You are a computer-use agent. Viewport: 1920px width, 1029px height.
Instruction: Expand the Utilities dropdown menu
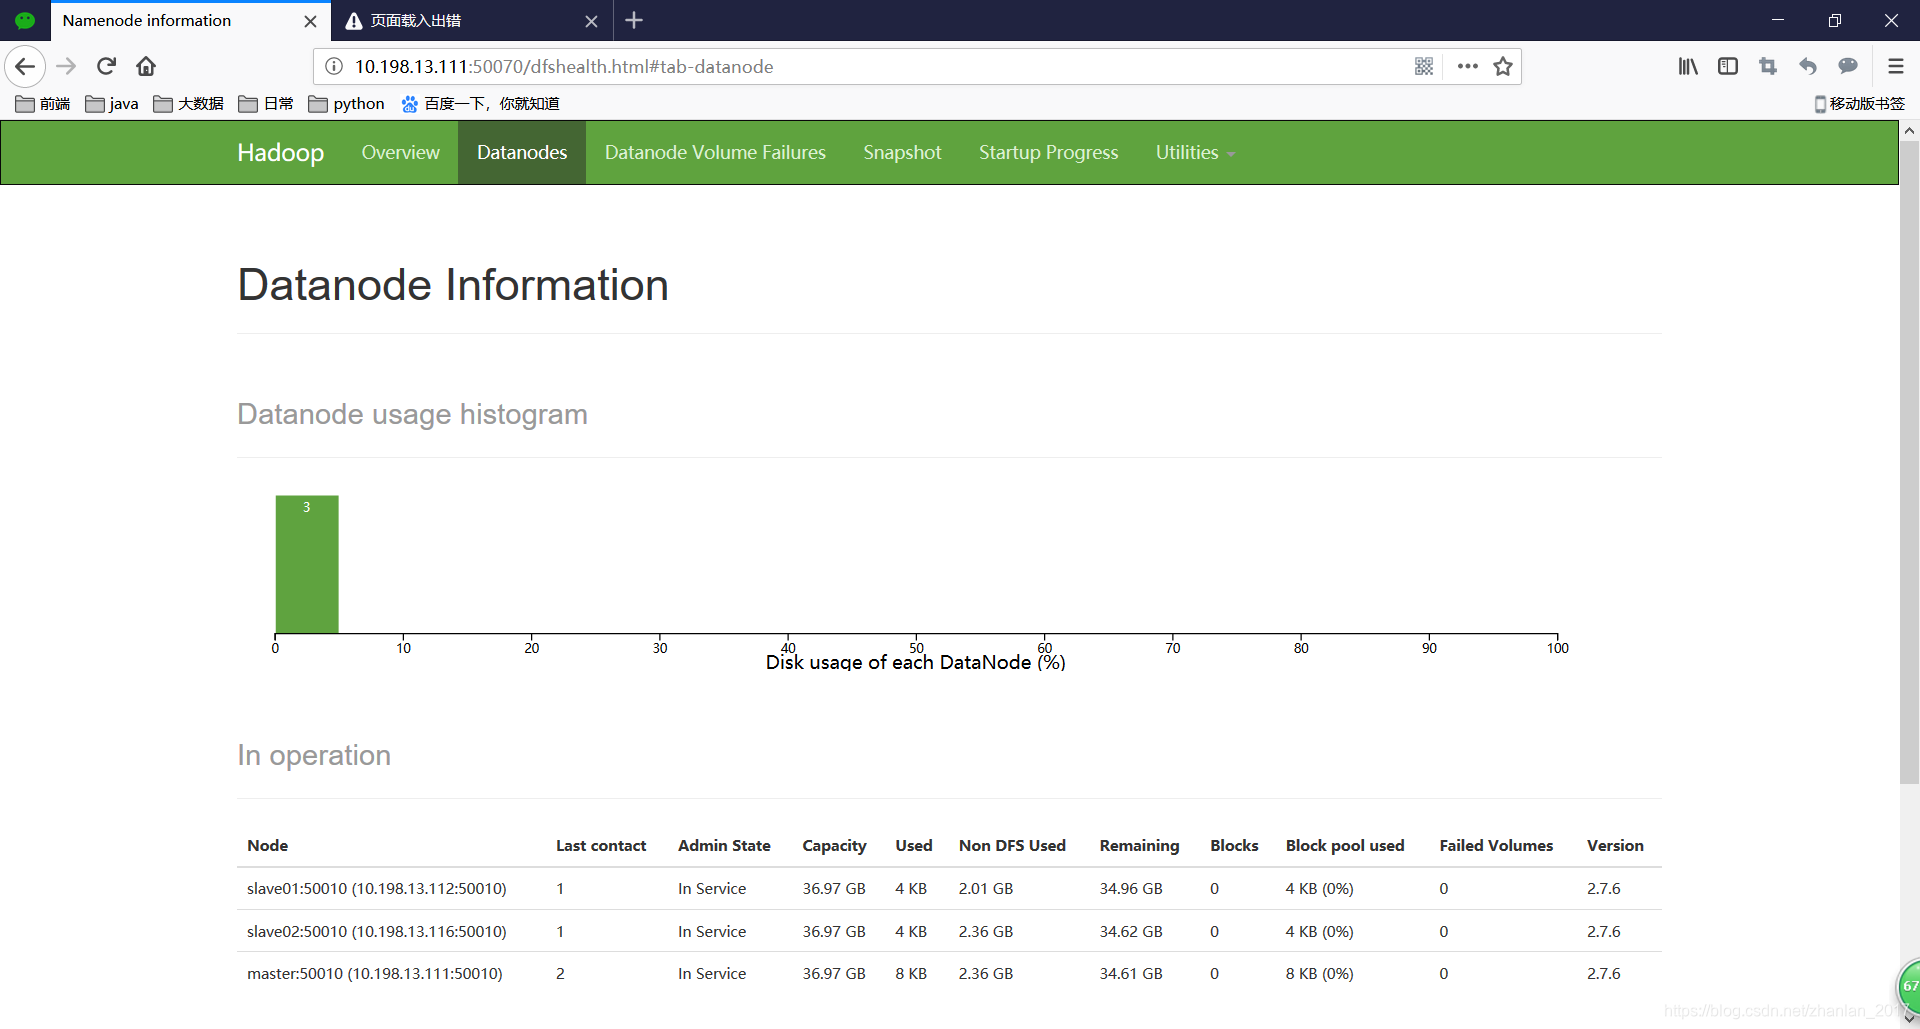coord(1195,152)
